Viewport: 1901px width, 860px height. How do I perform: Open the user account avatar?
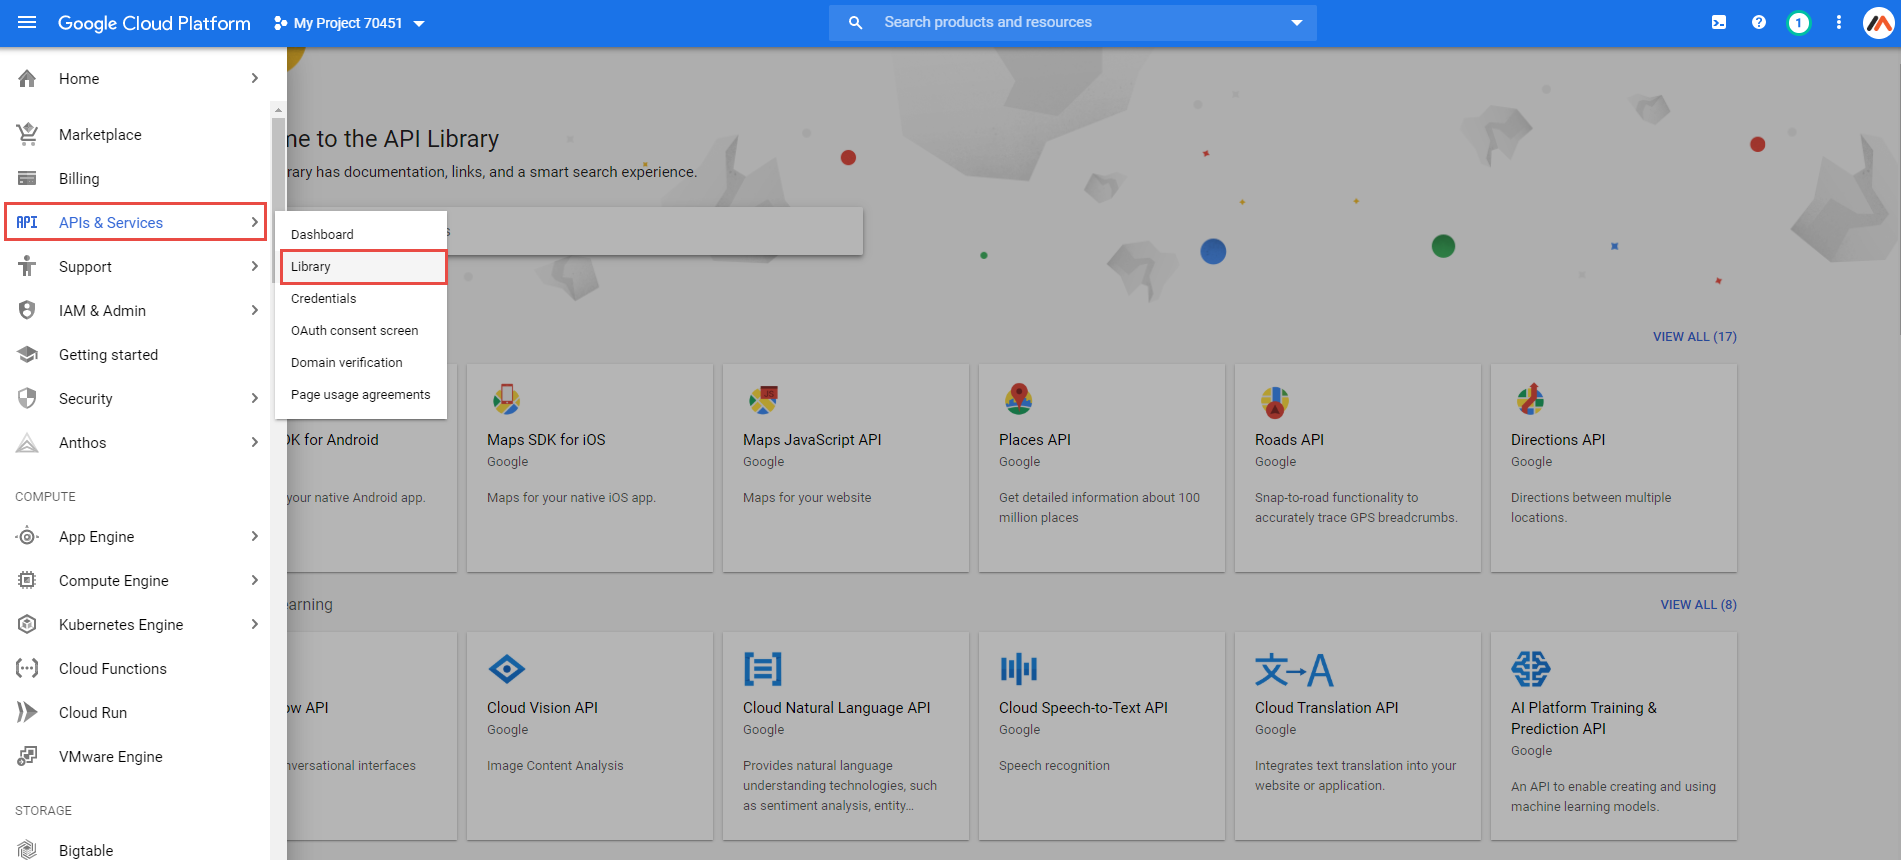(1879, 22)
